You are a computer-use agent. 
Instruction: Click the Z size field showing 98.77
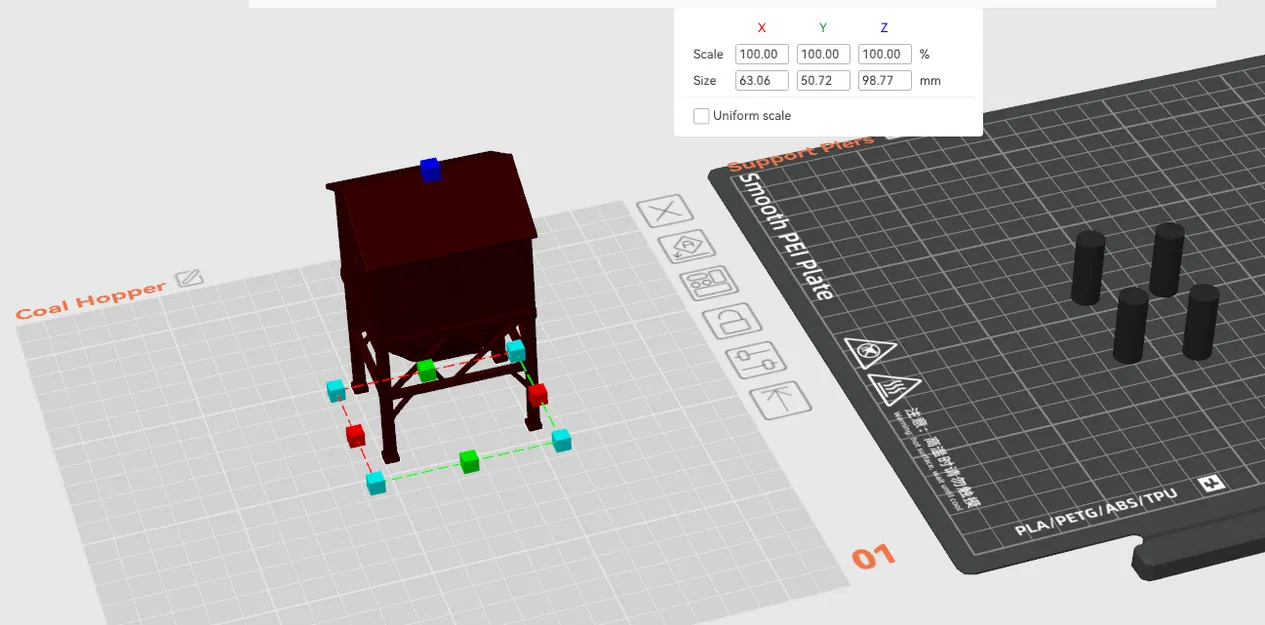884,80
